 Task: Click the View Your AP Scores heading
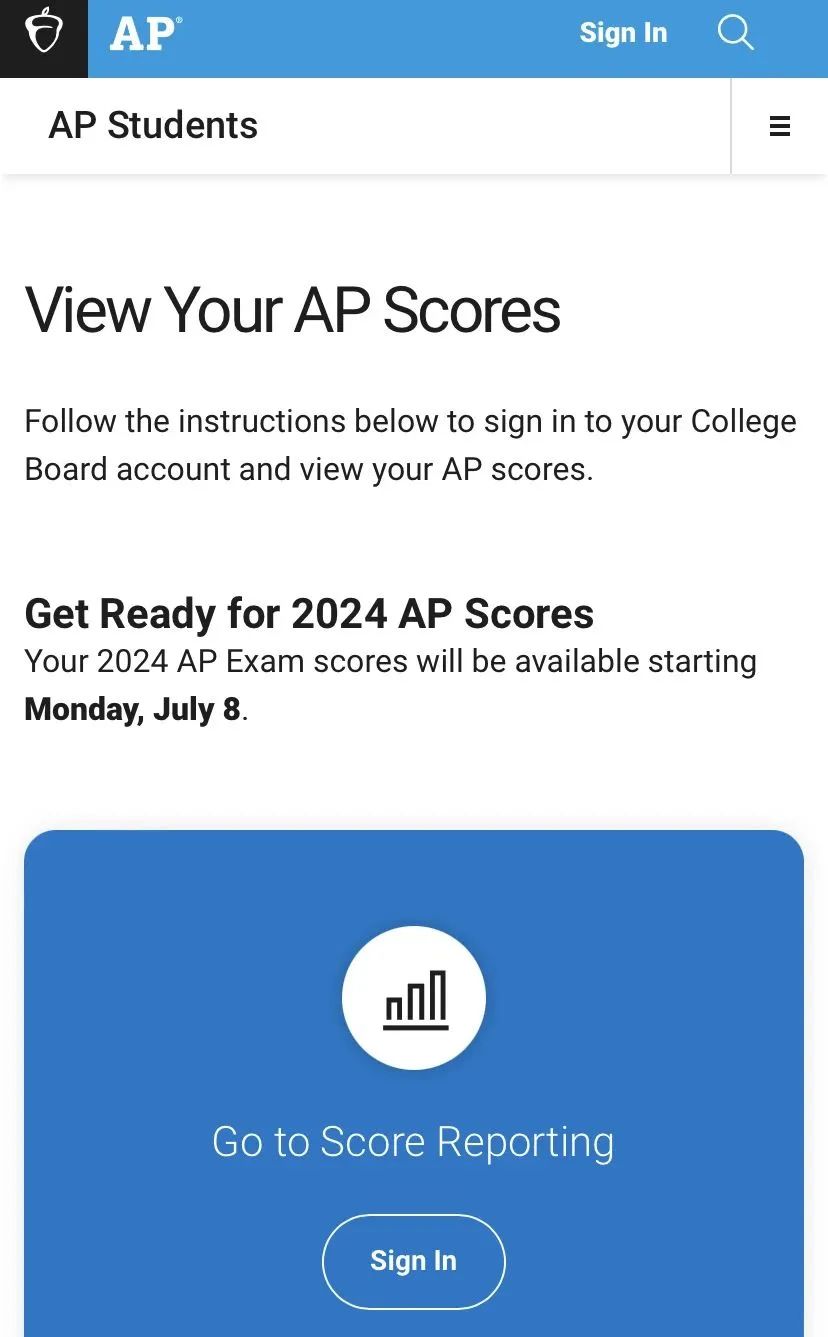[x=292, y=310]
